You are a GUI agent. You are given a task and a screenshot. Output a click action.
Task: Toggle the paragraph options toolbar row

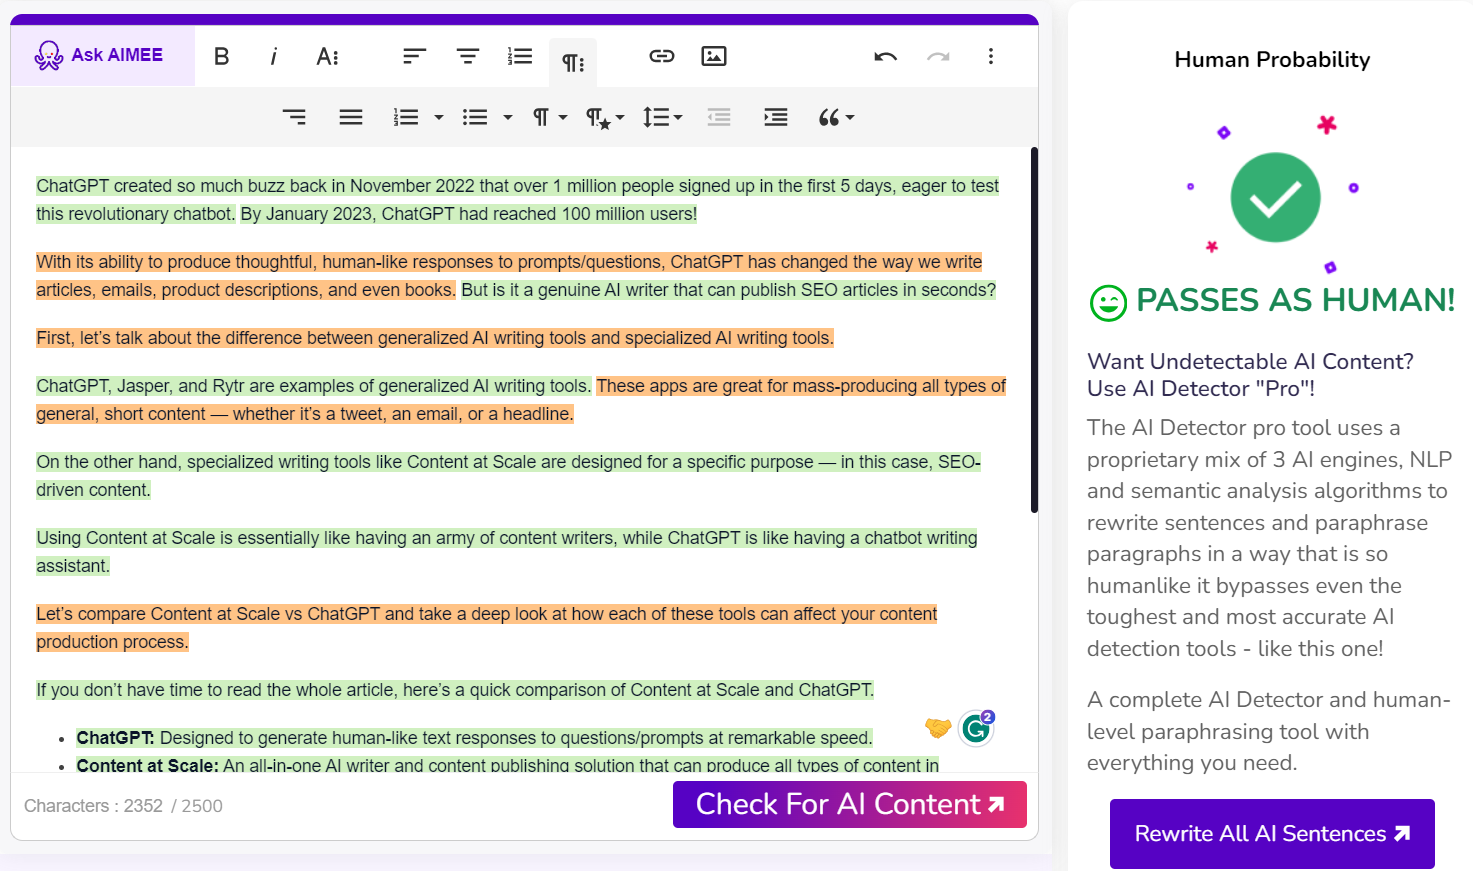(x=573, y=63)
